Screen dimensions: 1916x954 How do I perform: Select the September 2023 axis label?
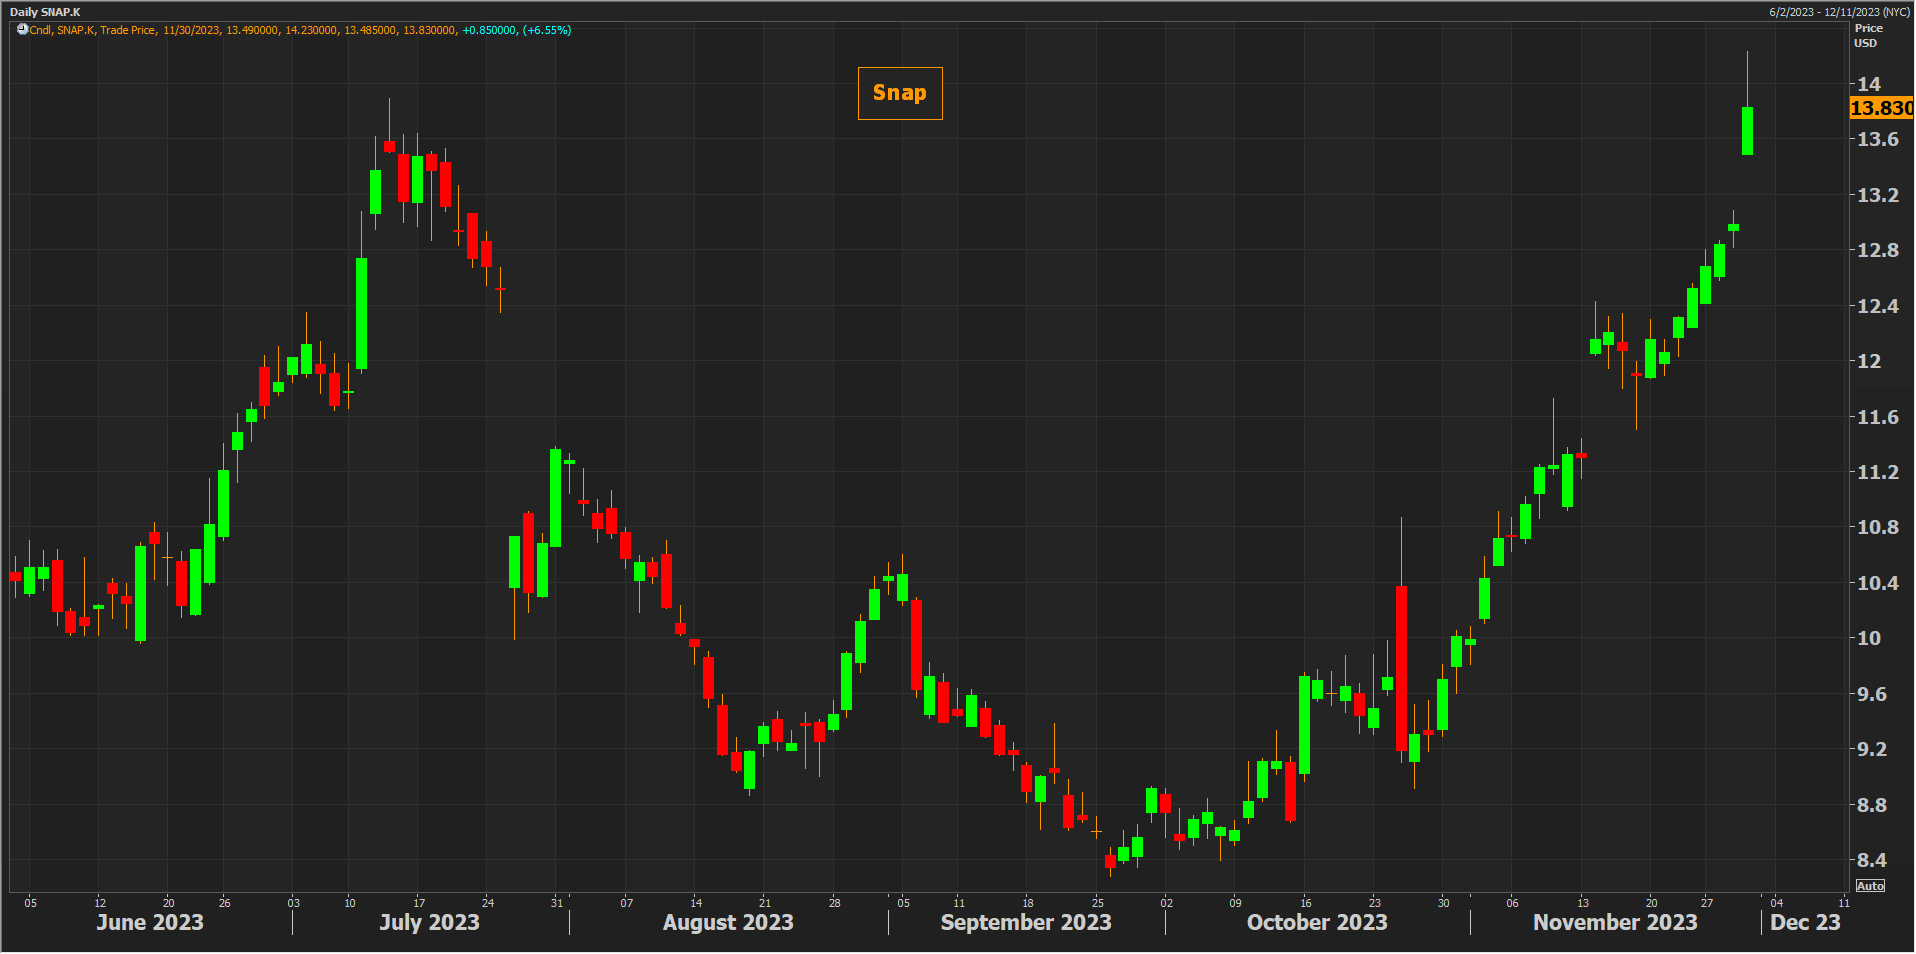[x=1025, y=922]
